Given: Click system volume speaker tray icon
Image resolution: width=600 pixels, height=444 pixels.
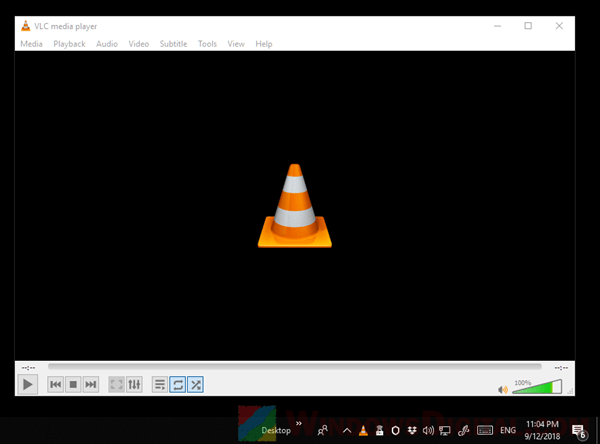Looking at the screenshot, I should (x=428, y=431).
